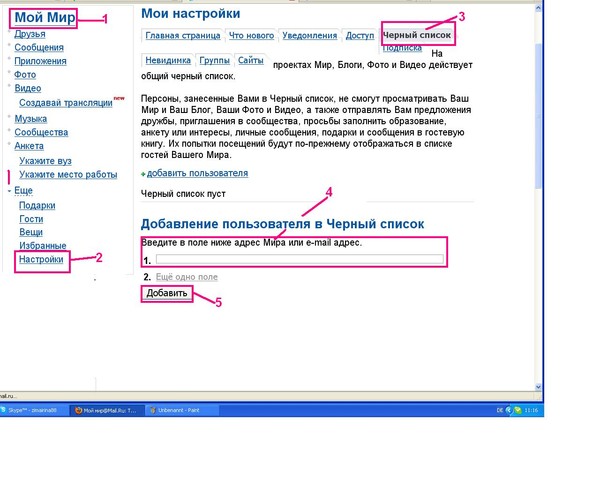Click Укажите место работы link

point(68,175)
